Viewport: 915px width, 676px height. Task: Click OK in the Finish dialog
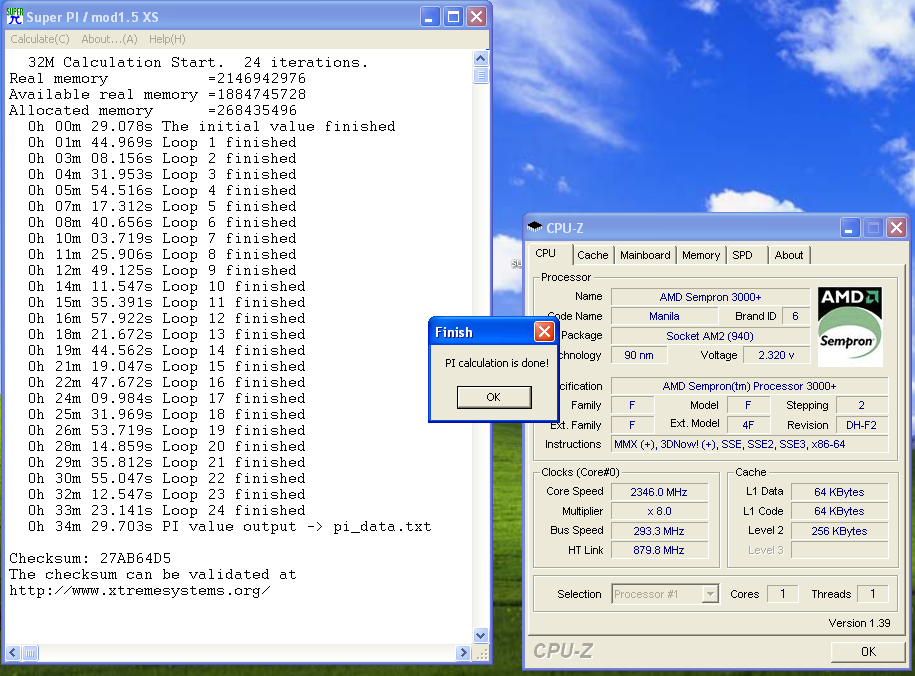click(x=494, y=397)
